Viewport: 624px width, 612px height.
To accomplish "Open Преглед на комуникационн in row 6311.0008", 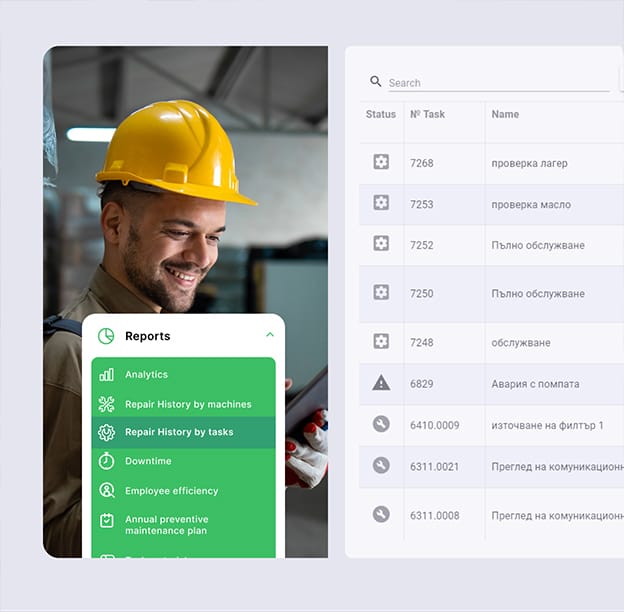I will tap(558, 516).
